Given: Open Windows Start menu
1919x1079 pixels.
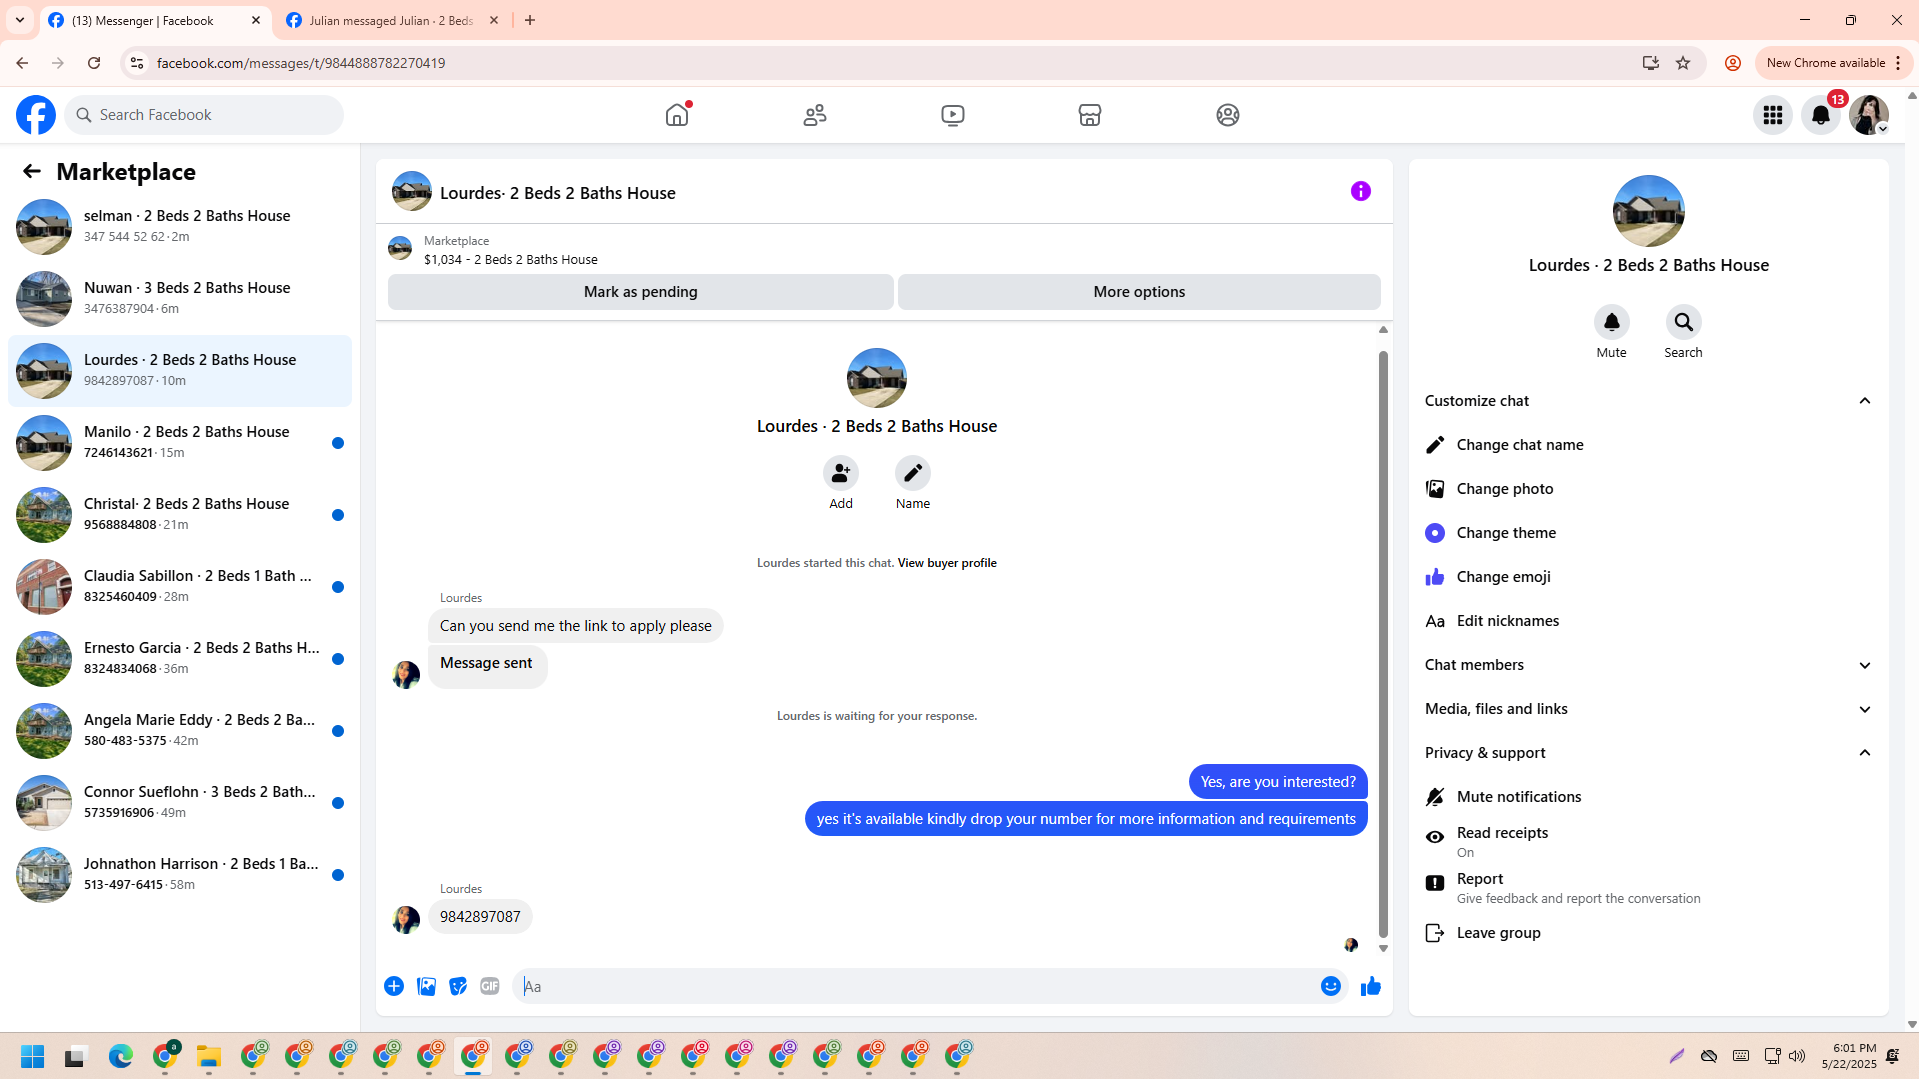Looking at the screenshot, I should 33,1056.
